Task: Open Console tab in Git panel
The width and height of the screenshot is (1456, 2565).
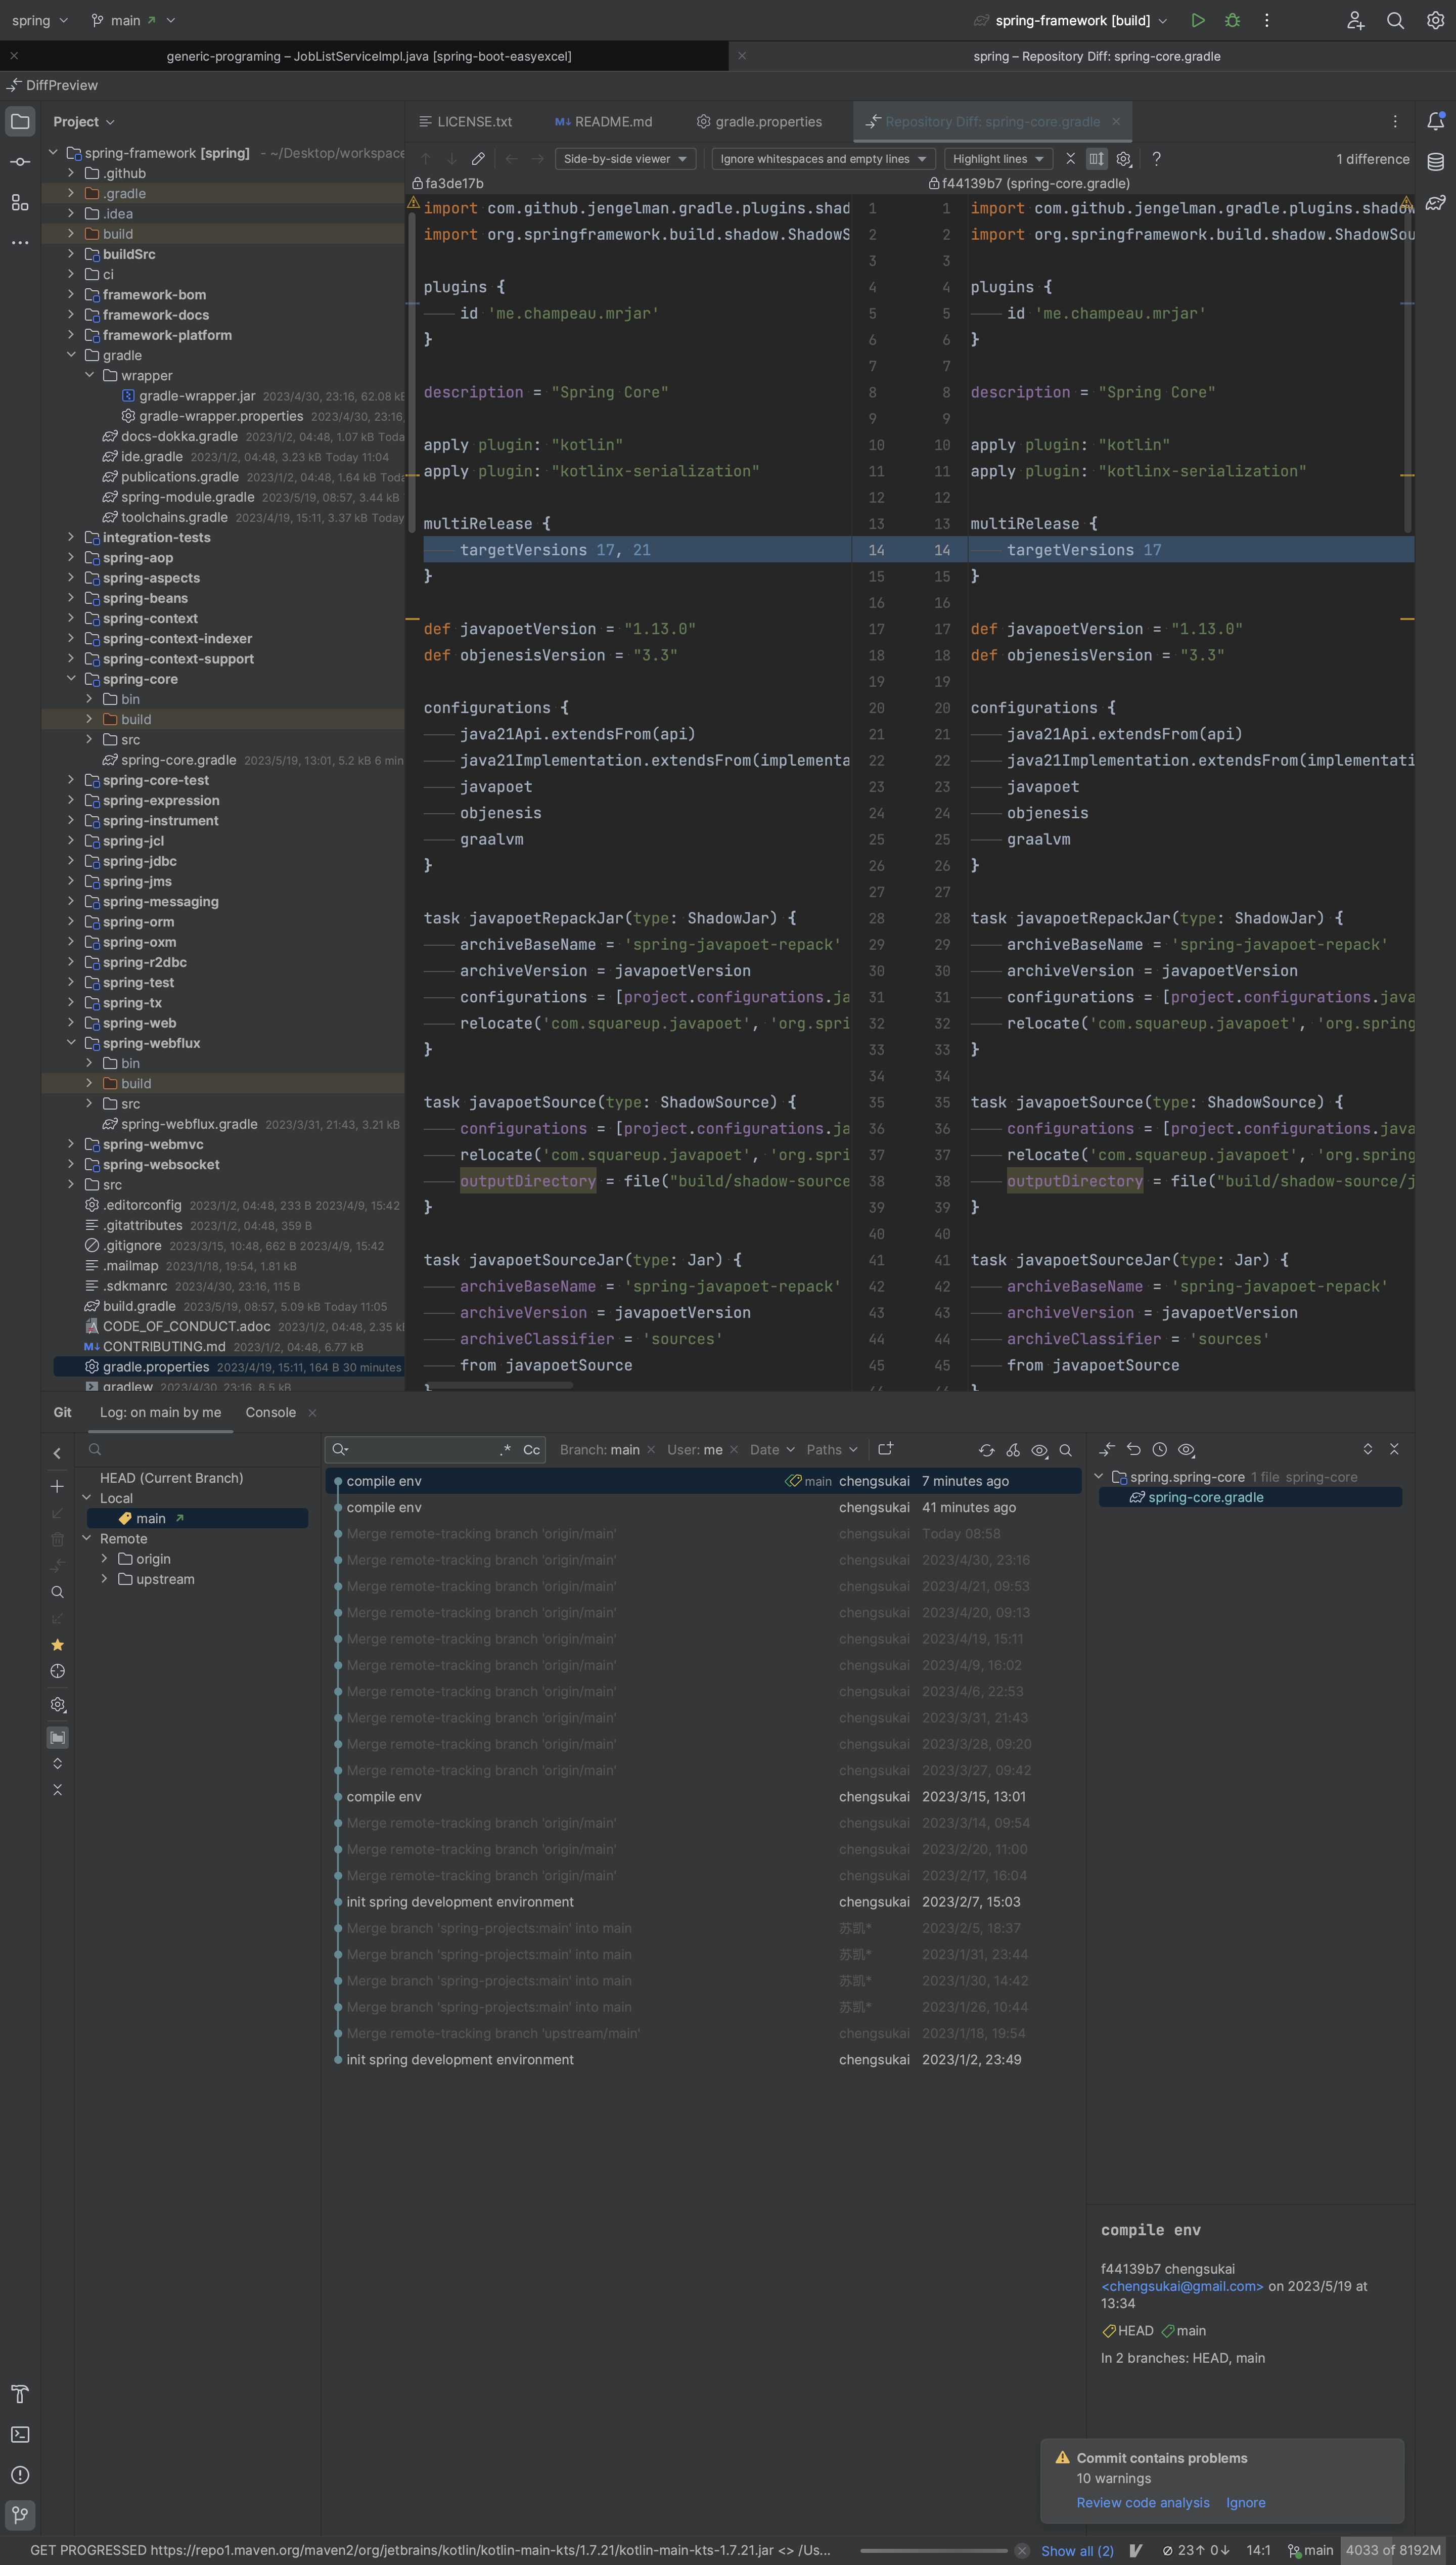Action: 270,1412
